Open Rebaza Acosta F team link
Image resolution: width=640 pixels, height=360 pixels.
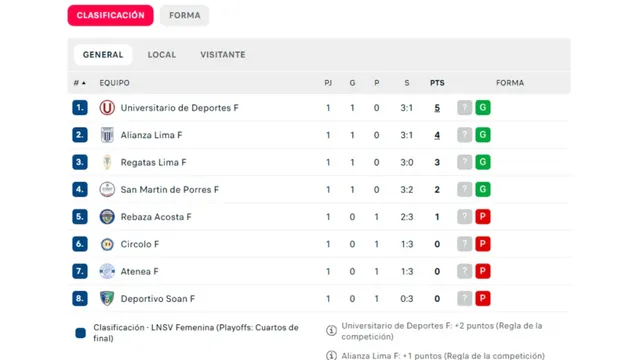tap(156, 217)
